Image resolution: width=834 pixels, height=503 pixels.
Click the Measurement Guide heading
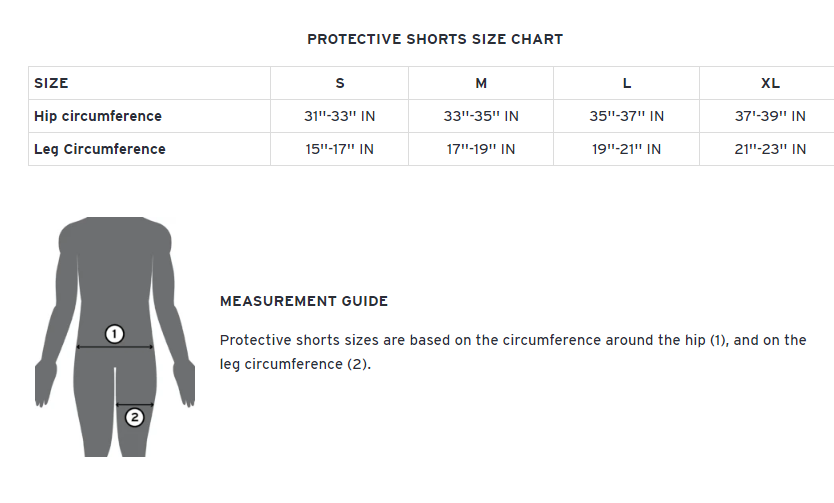[304, 301]
